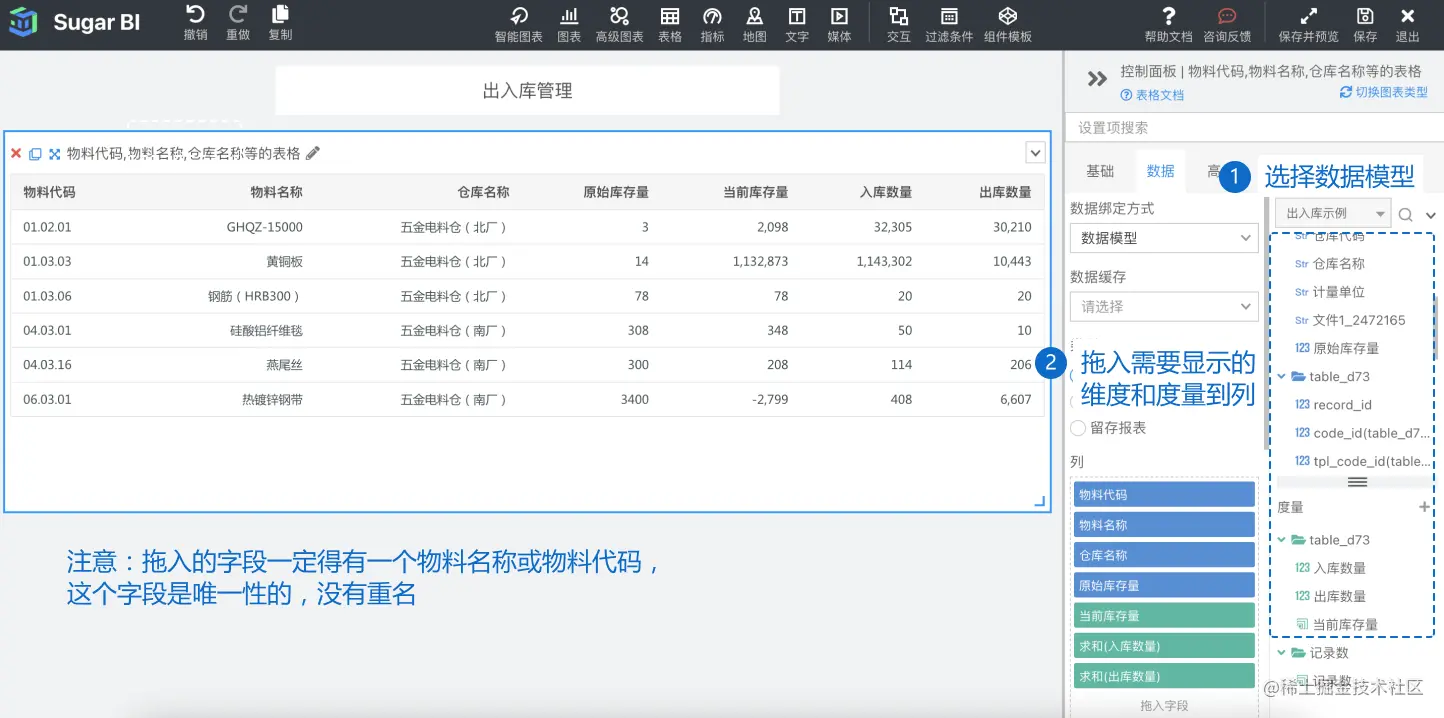
Task: Collapse the table_d73 dimension folder
Action: pyautogui.click(x=1283, y=377)
